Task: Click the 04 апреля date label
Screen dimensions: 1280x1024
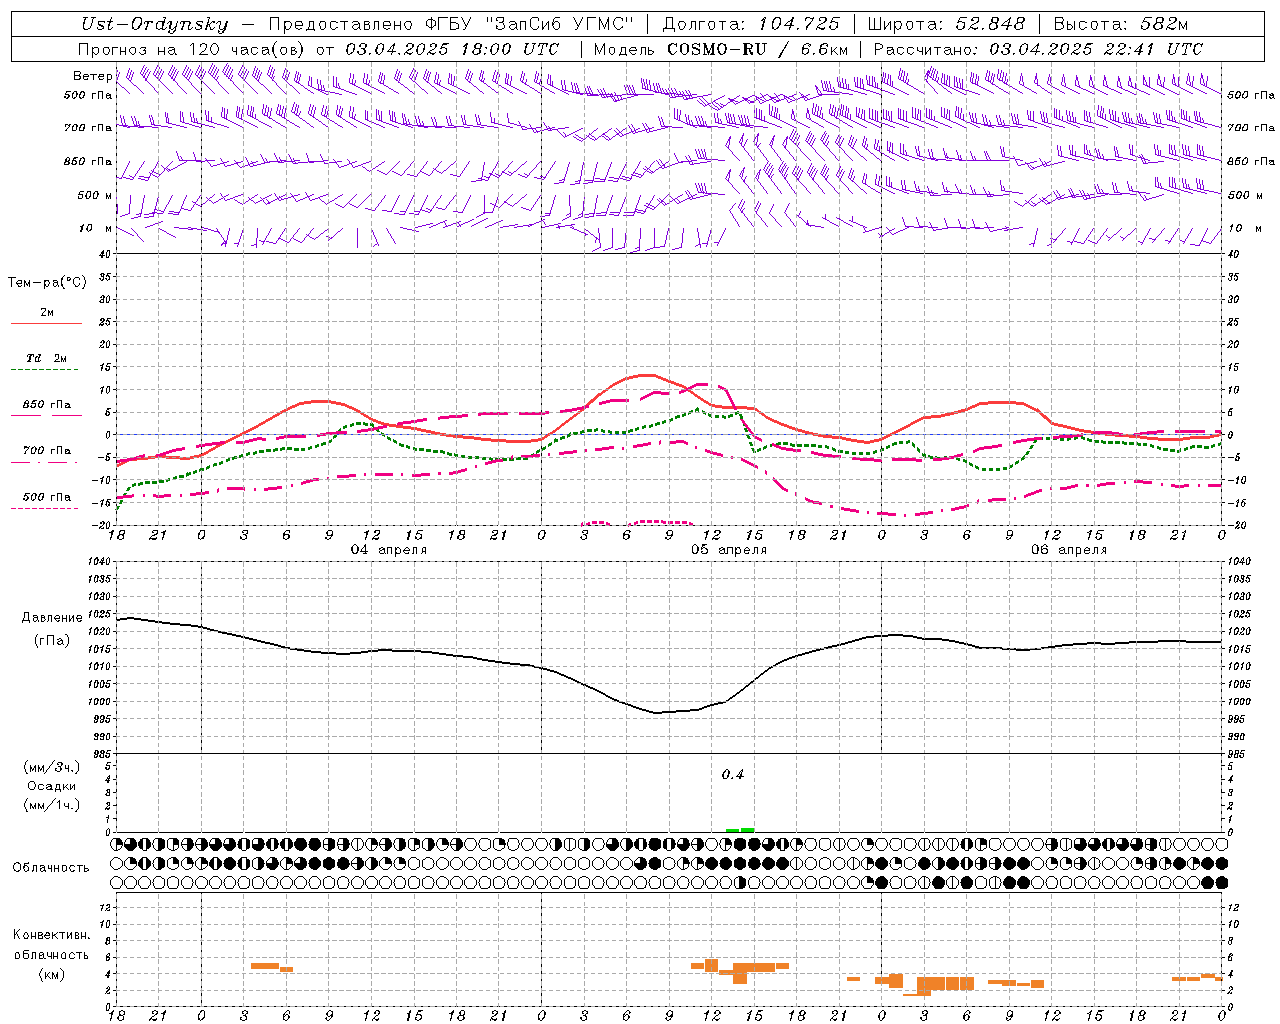Action: [x=389, y=550]
